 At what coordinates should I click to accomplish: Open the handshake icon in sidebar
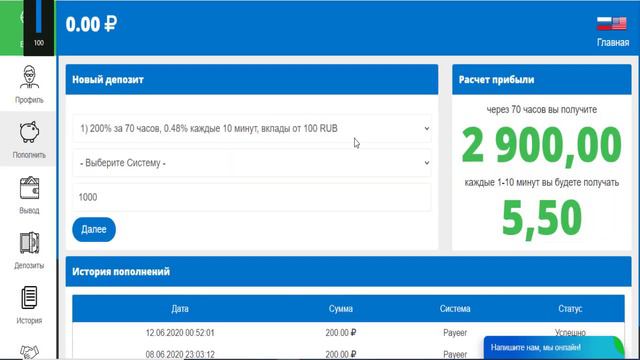click(x=29, y=352)
